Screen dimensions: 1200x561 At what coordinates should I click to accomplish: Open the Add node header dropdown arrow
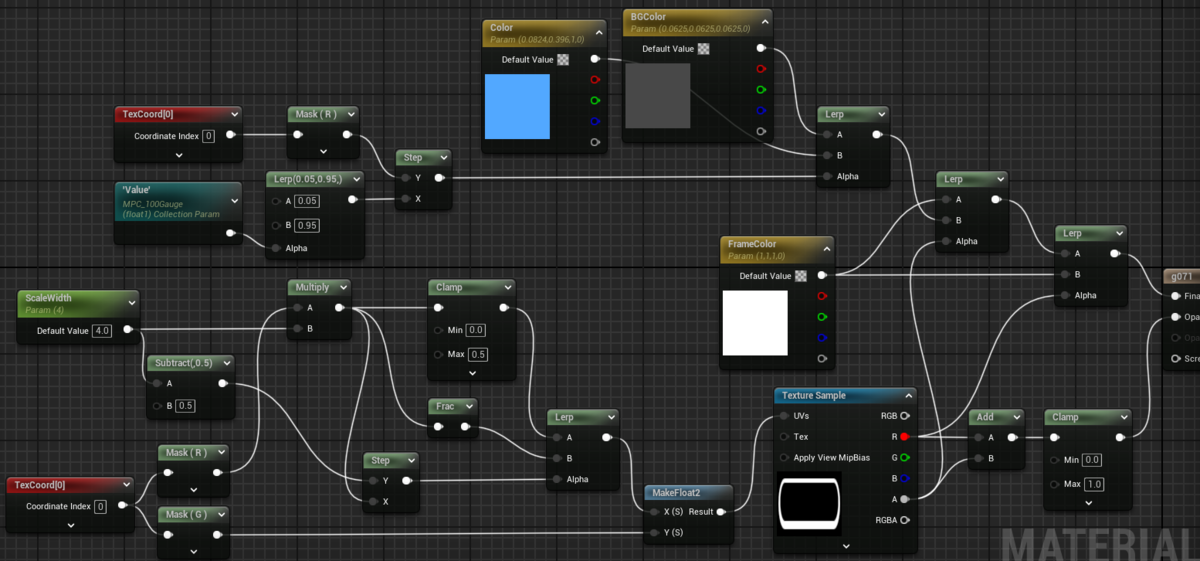coord(1016,416)
